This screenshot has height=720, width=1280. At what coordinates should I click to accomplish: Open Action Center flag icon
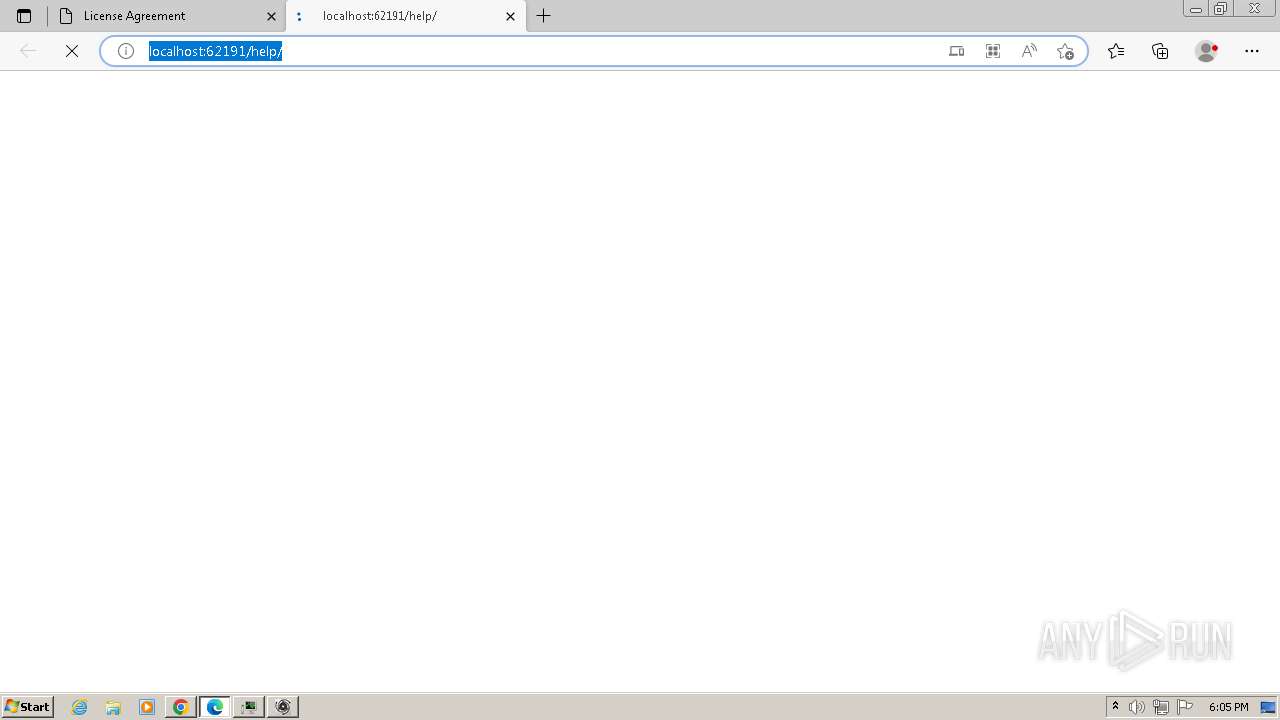click(x=1185, y=707)
